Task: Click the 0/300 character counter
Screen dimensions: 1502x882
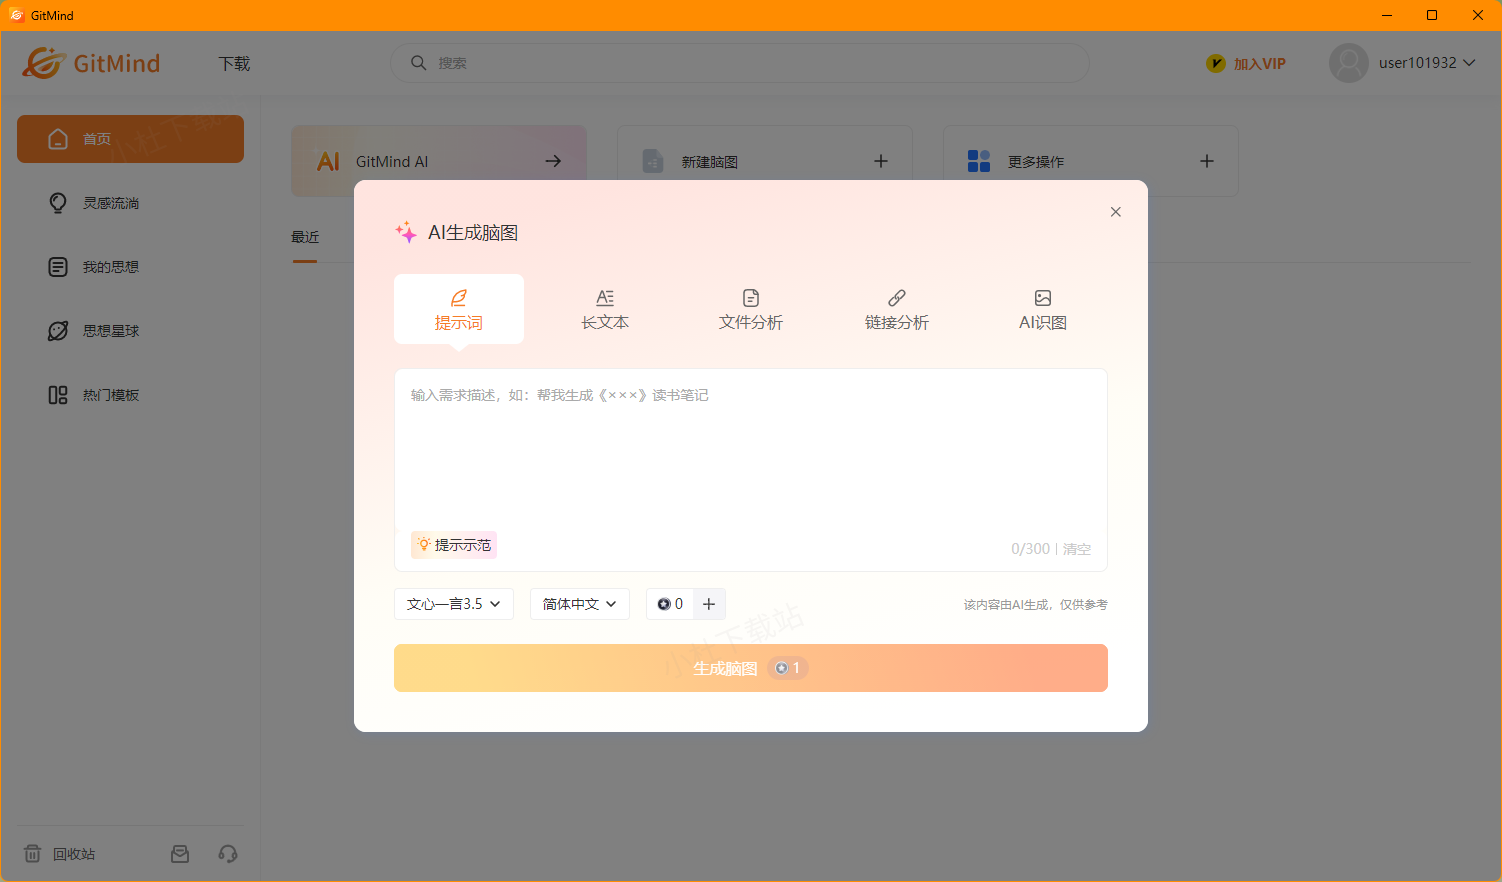Action: 1030,549
